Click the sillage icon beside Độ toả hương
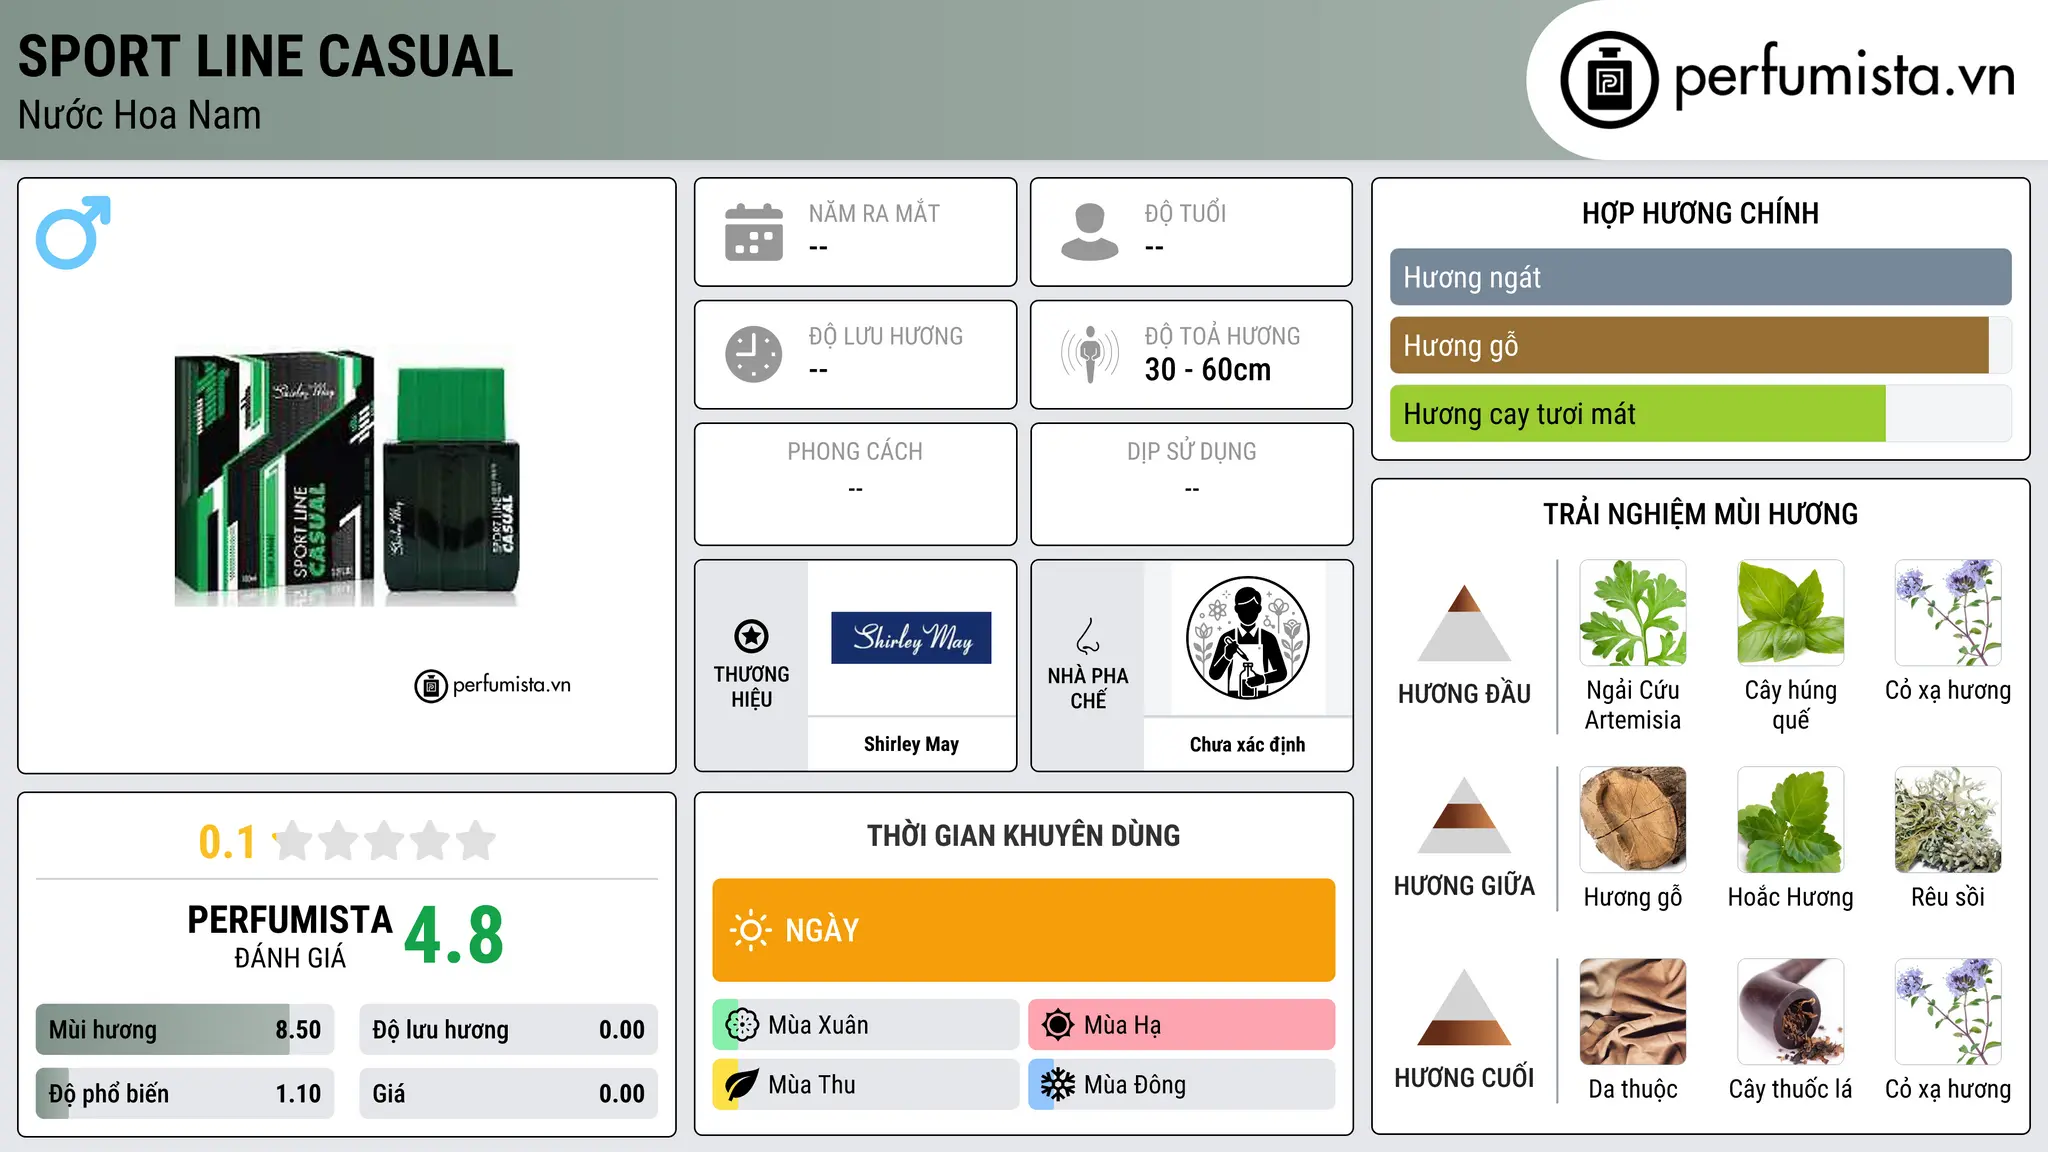This screenshot has width=2048, height=1152. [x=1090, y=354]
